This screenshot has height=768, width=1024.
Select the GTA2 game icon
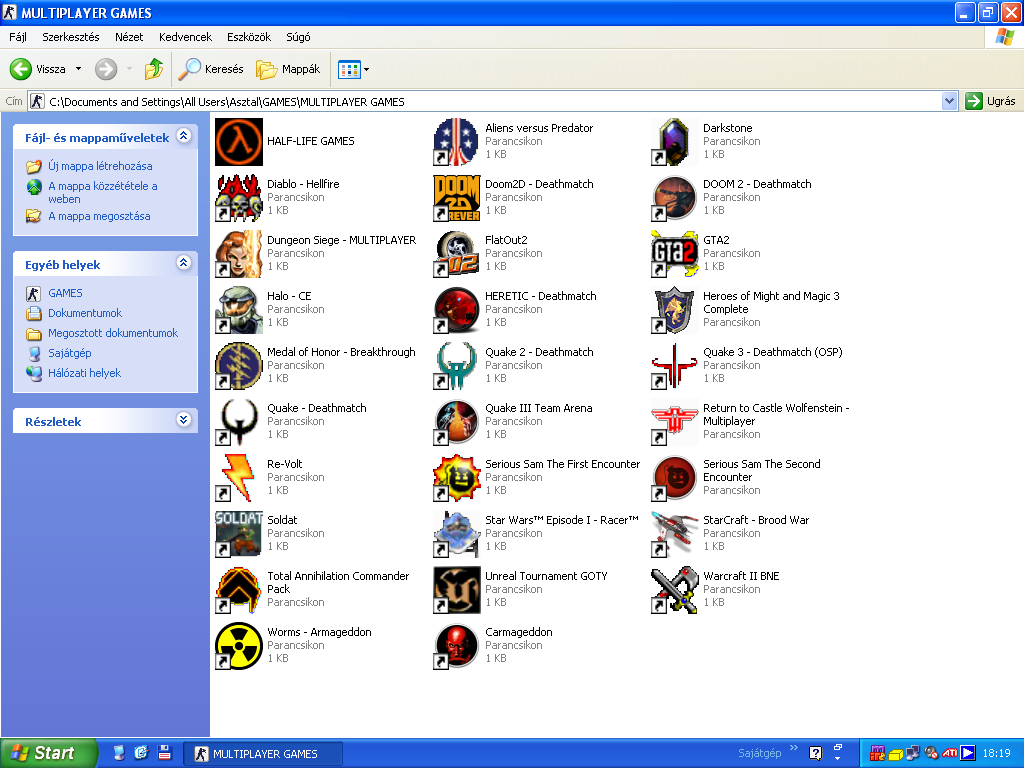[x=675, y=254]
